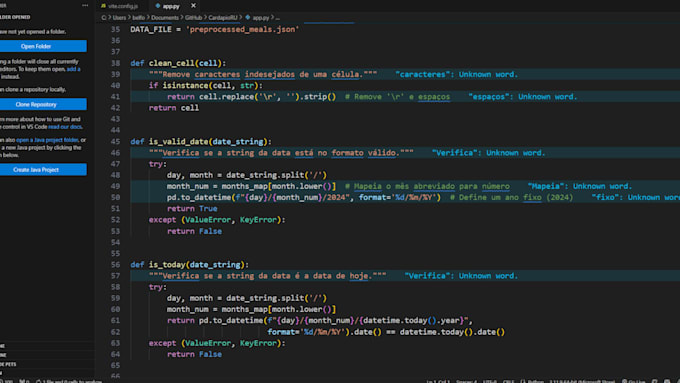680x383 pixels.
Task: Click line number 35 in the gutter
Action: [x=115, y=29]
